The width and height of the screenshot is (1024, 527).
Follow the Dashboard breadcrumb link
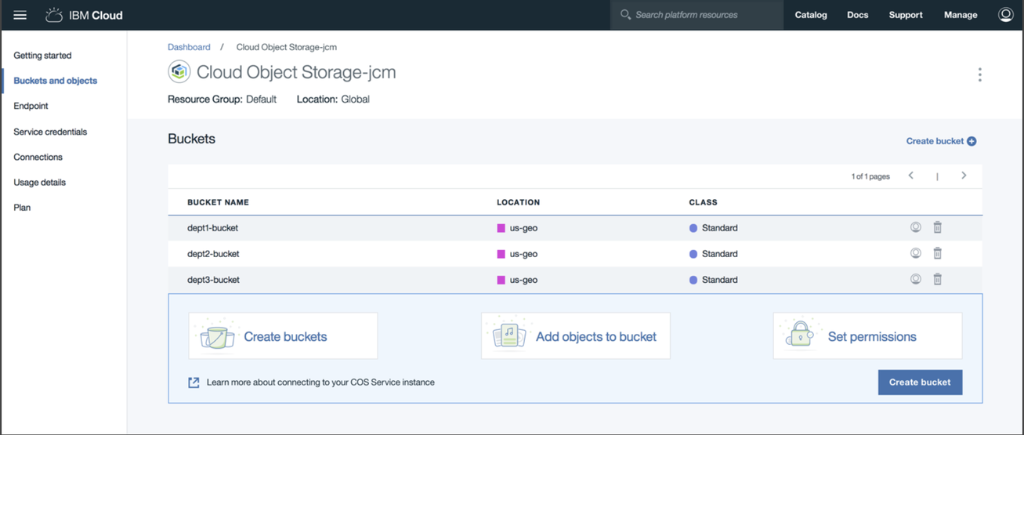click(189, 47)
